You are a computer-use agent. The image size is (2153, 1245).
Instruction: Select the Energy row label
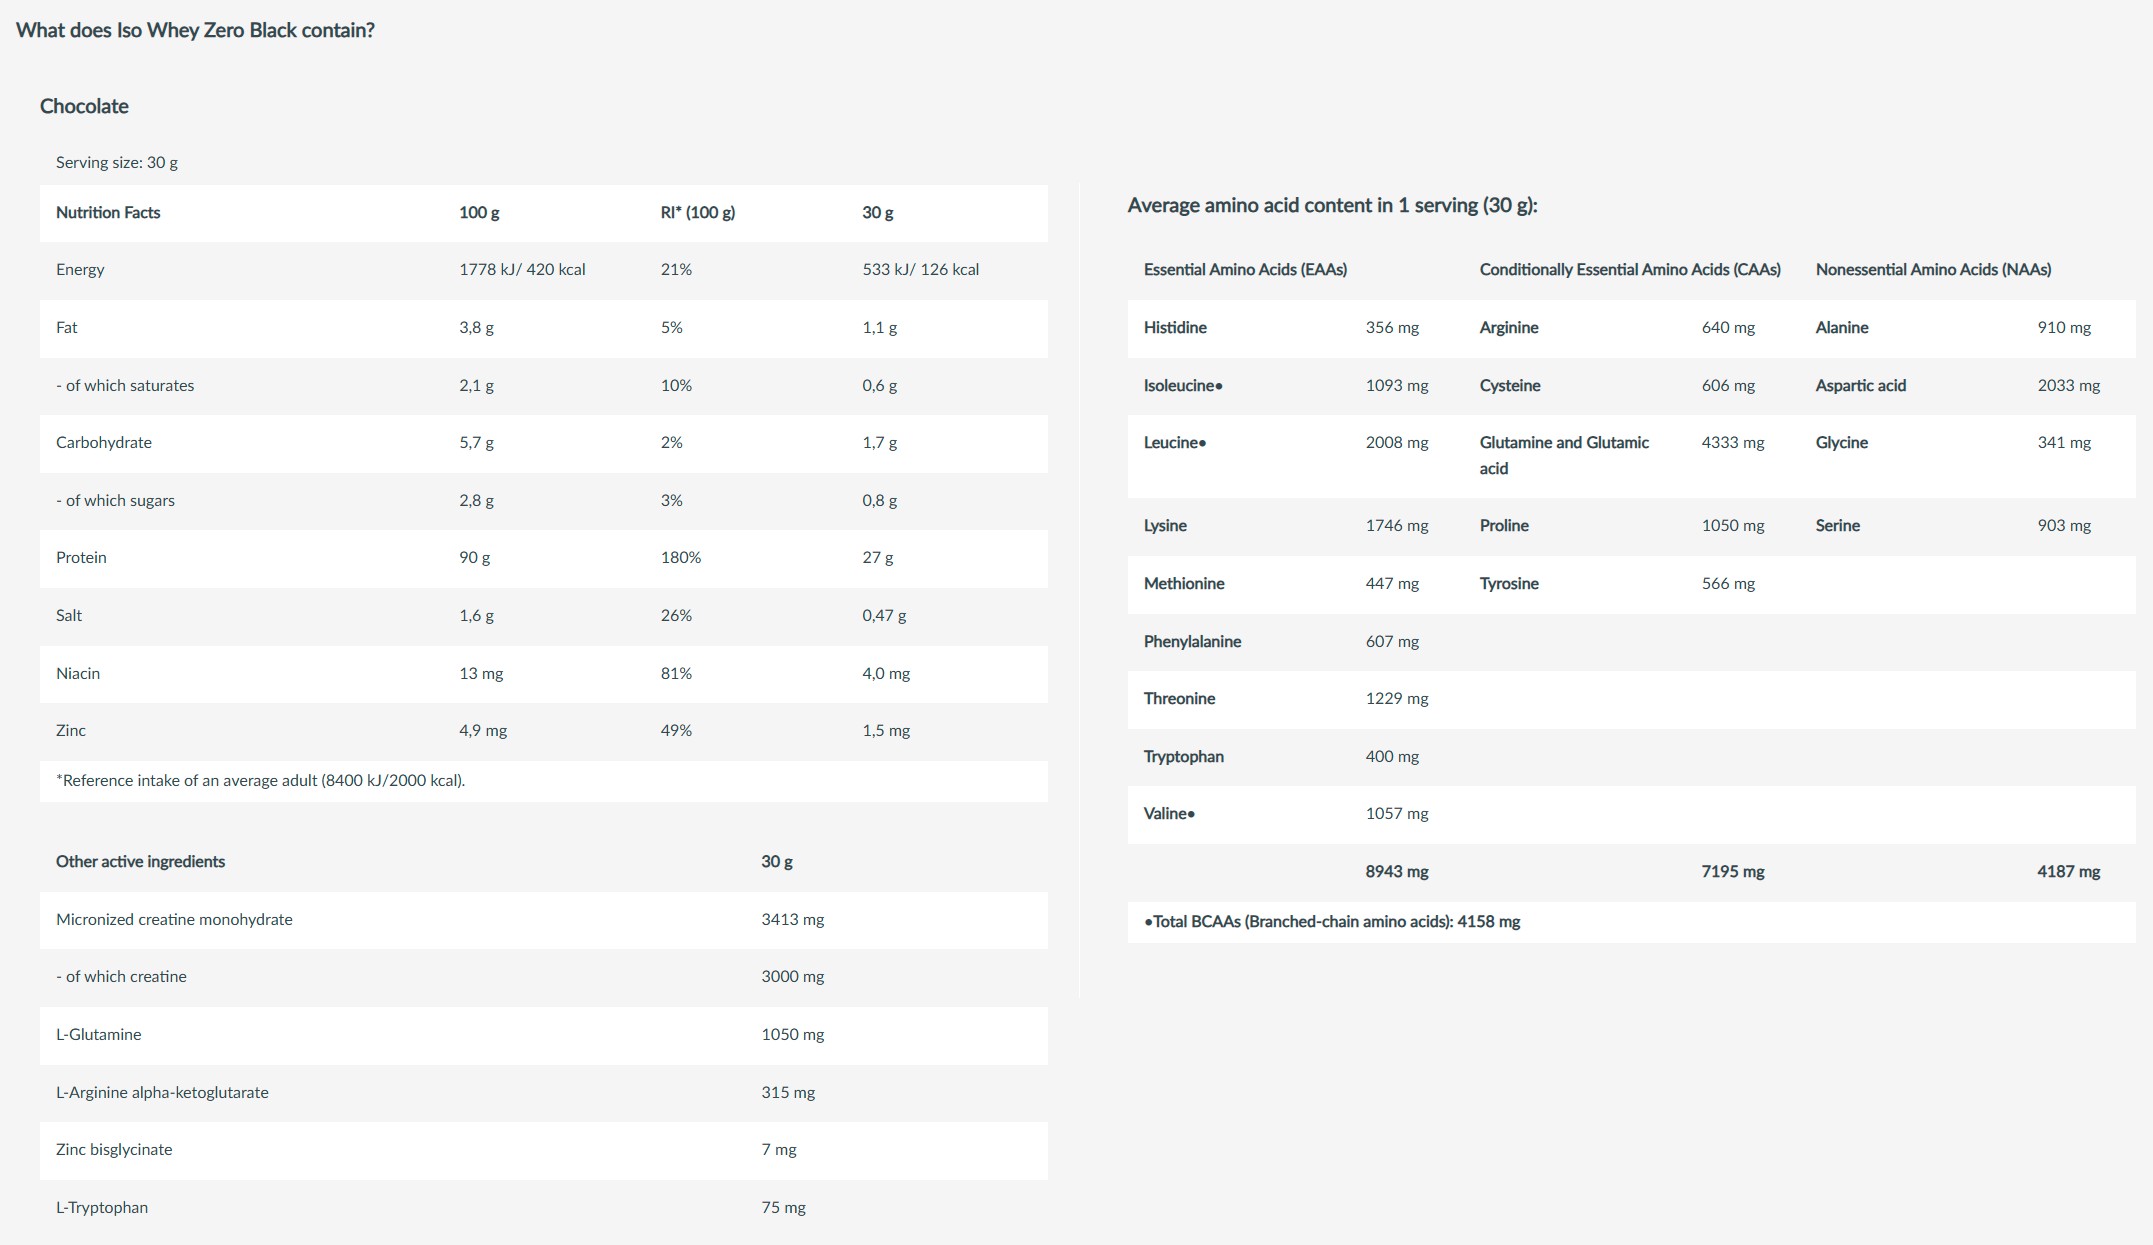pos(80,269)
